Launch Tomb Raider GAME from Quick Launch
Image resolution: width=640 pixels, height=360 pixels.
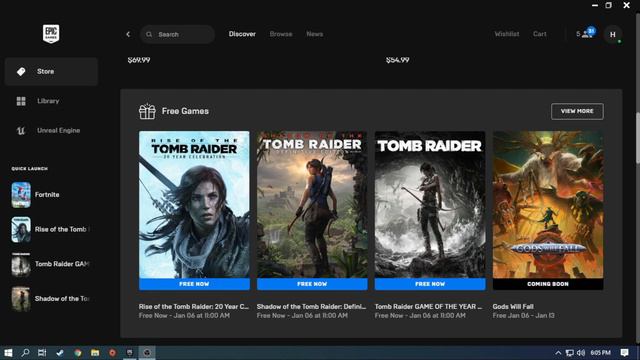(51, 264)
